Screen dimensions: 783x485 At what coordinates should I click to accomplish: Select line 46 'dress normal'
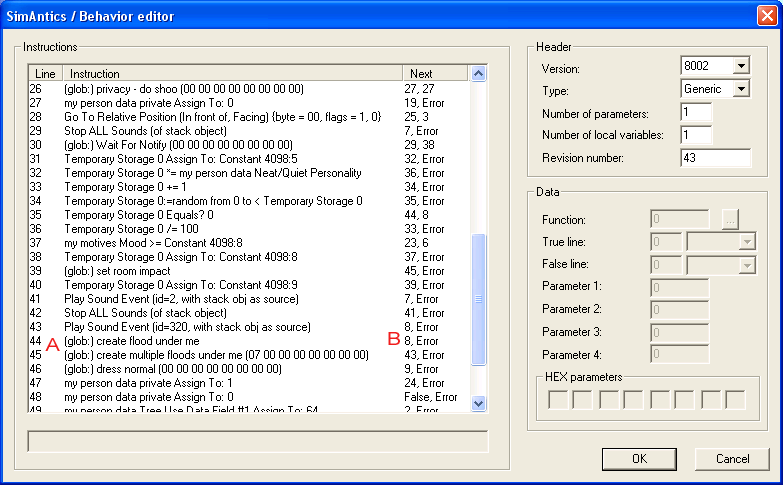coord(249,369)
